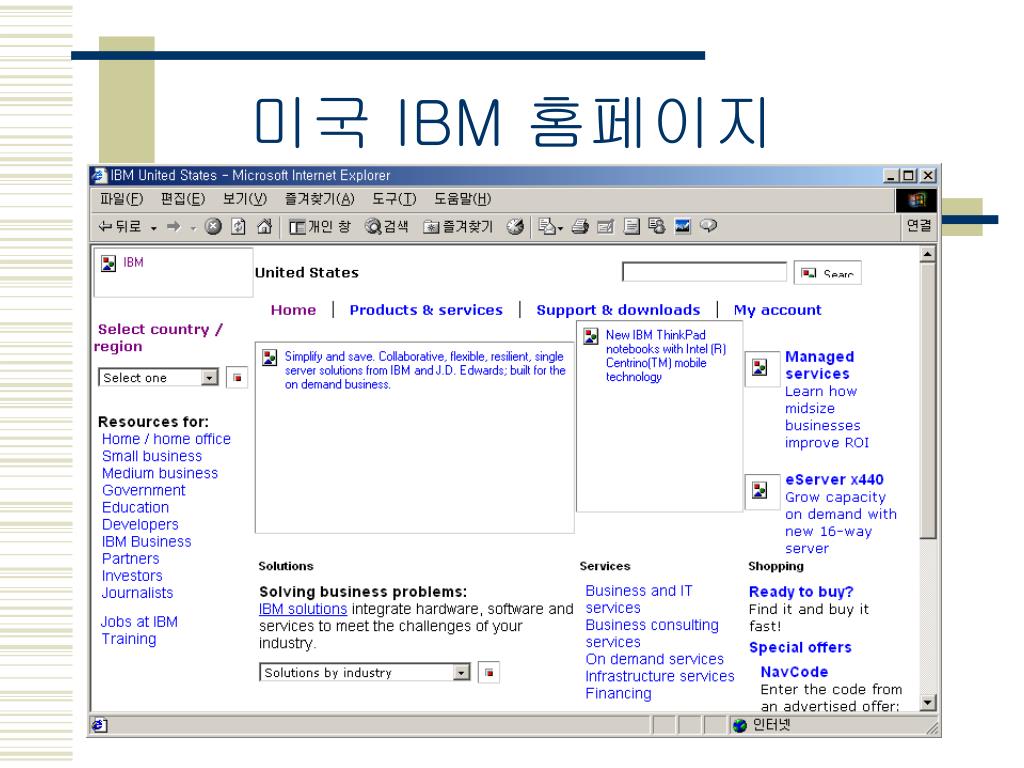1024x768 pixels.
Task: Click the Search button beside the field
Action: pos(827,273)
